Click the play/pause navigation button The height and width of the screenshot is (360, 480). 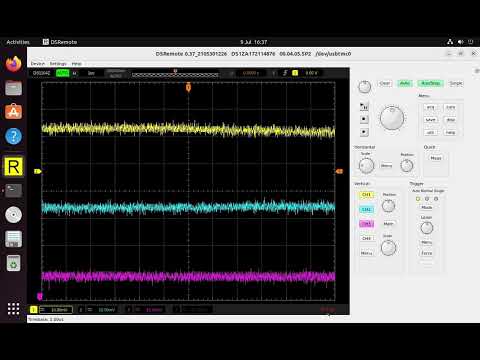(x=364, y=106)
